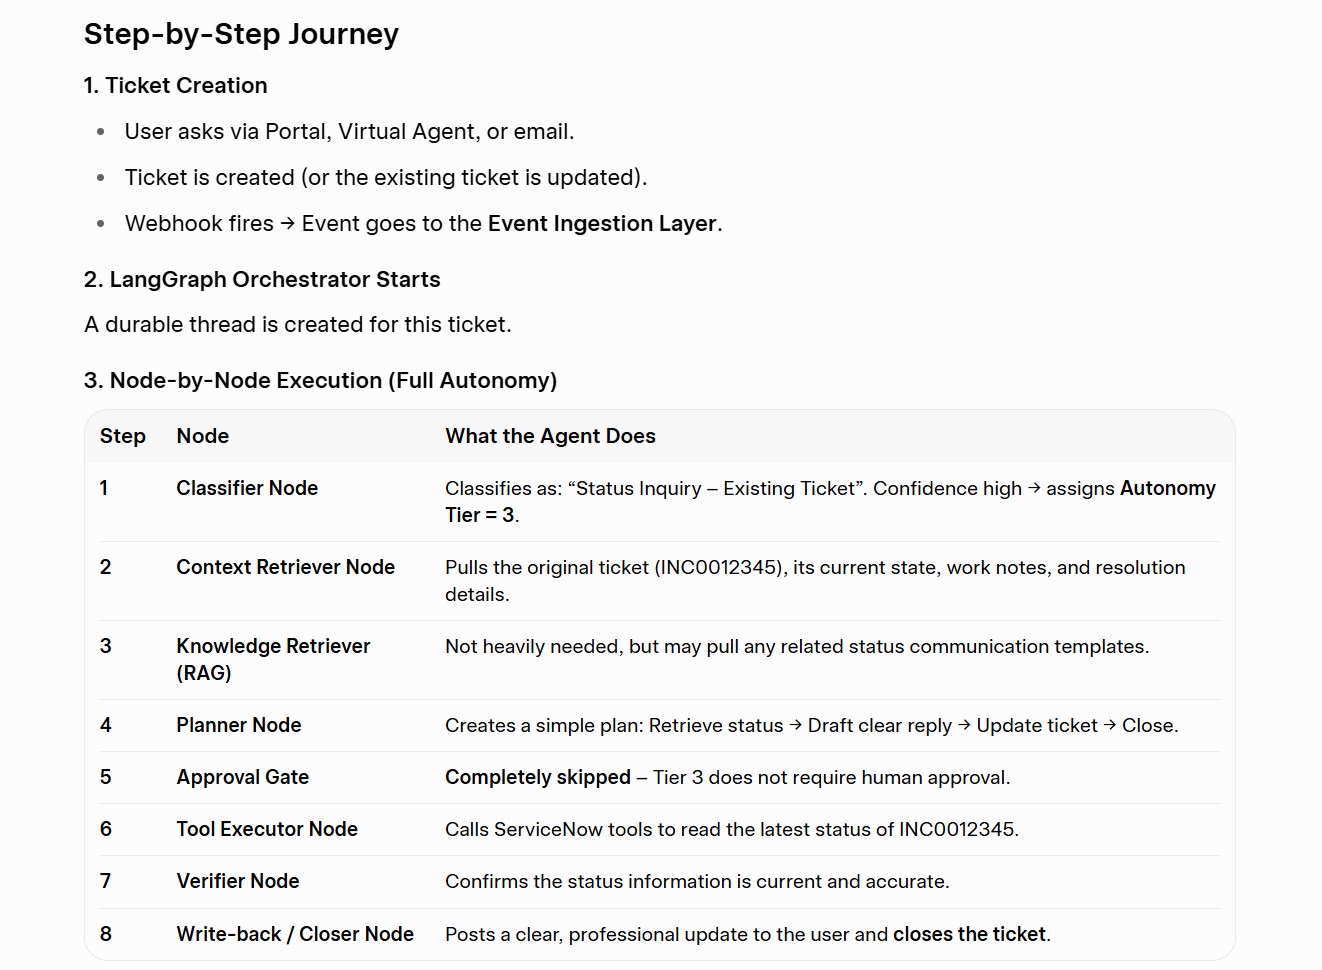Click the Tool Executor Node cell
The image size is (1322, 970).
click(267, 829)
